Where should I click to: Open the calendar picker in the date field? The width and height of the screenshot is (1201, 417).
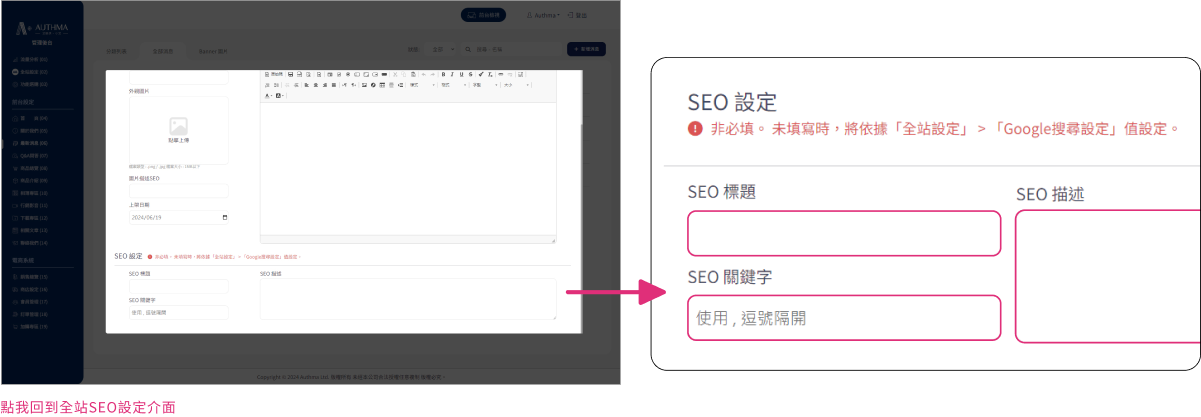(x=224, y=217)
